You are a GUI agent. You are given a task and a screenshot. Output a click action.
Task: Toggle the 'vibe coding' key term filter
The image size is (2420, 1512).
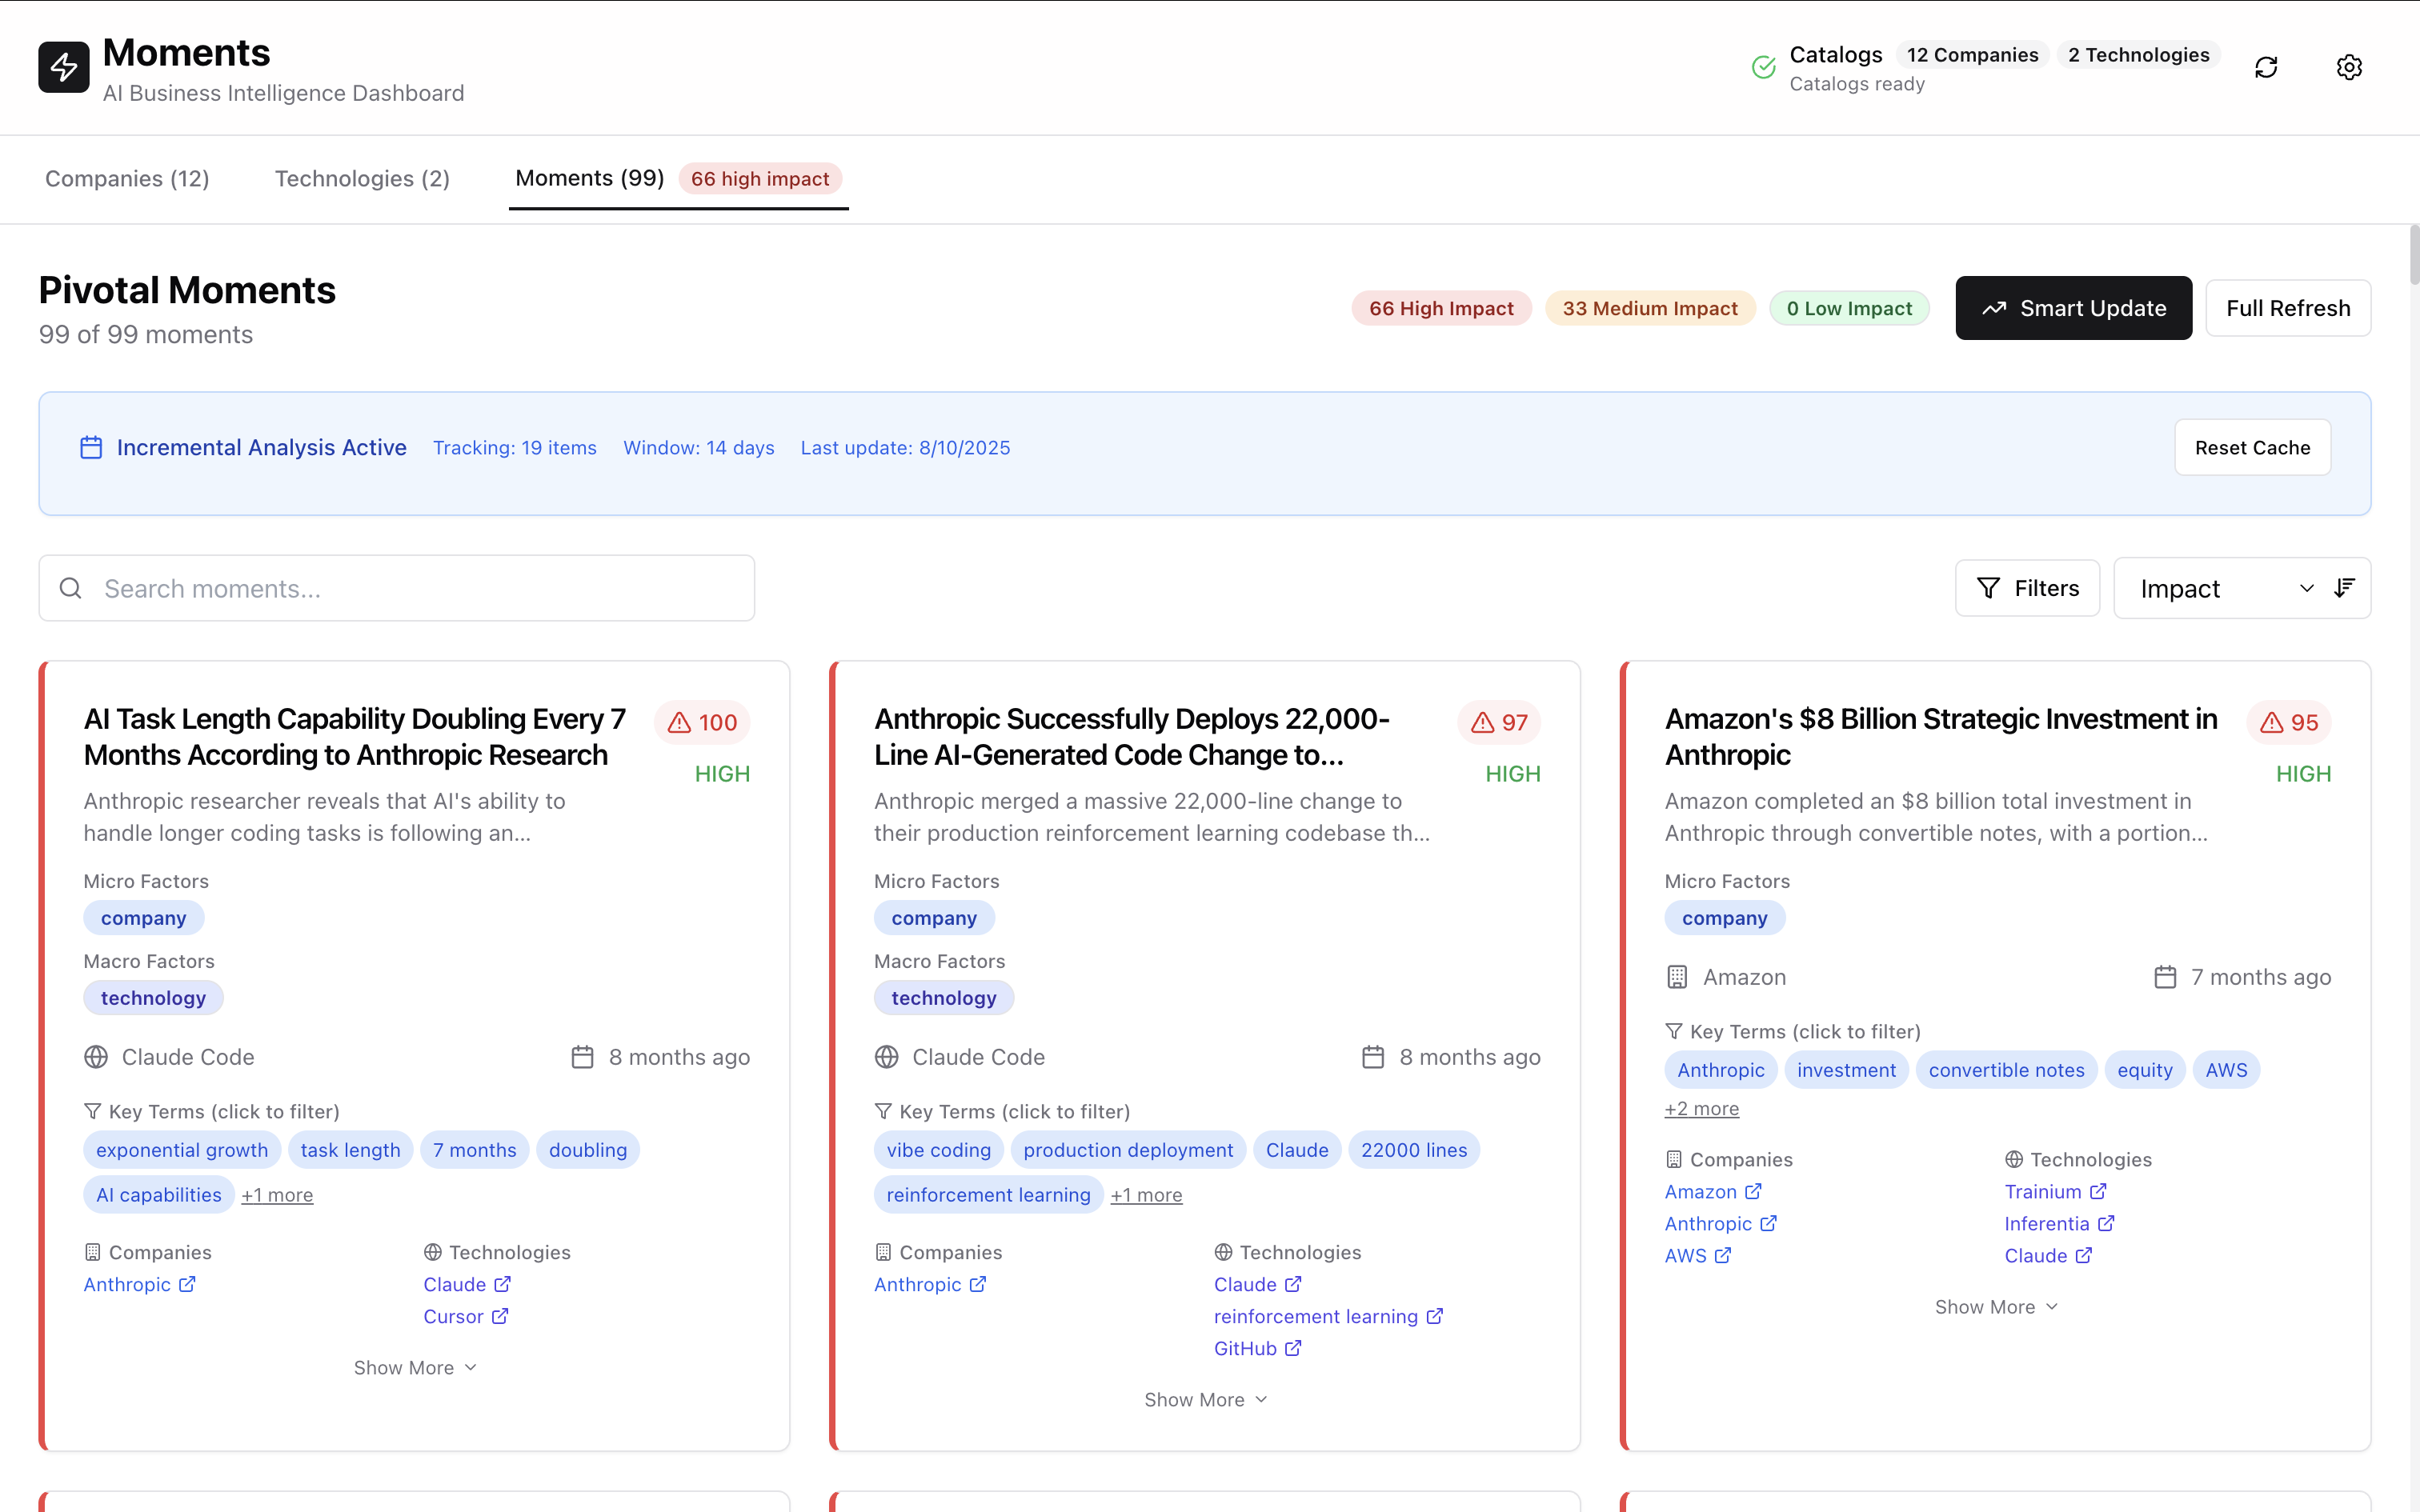pos(938,1149)
